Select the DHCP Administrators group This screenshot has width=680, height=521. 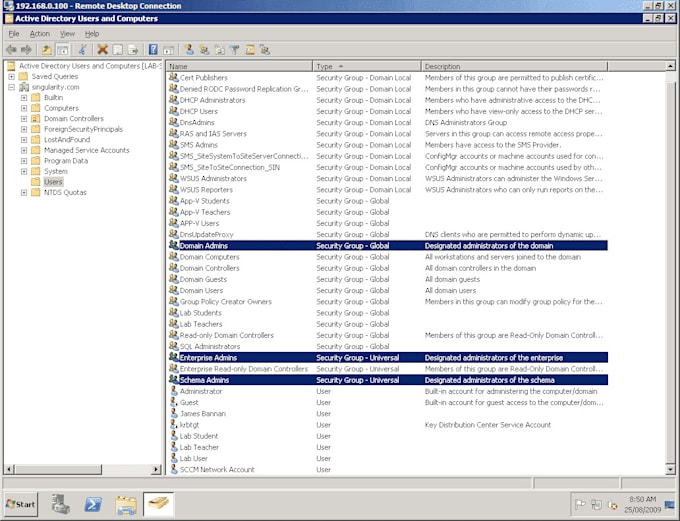212,100
